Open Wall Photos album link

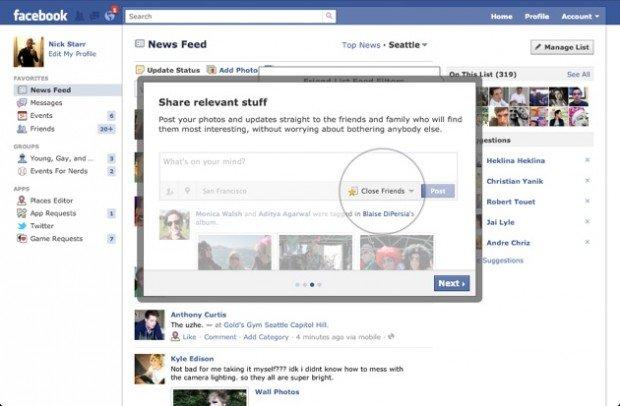click(277, 392)
